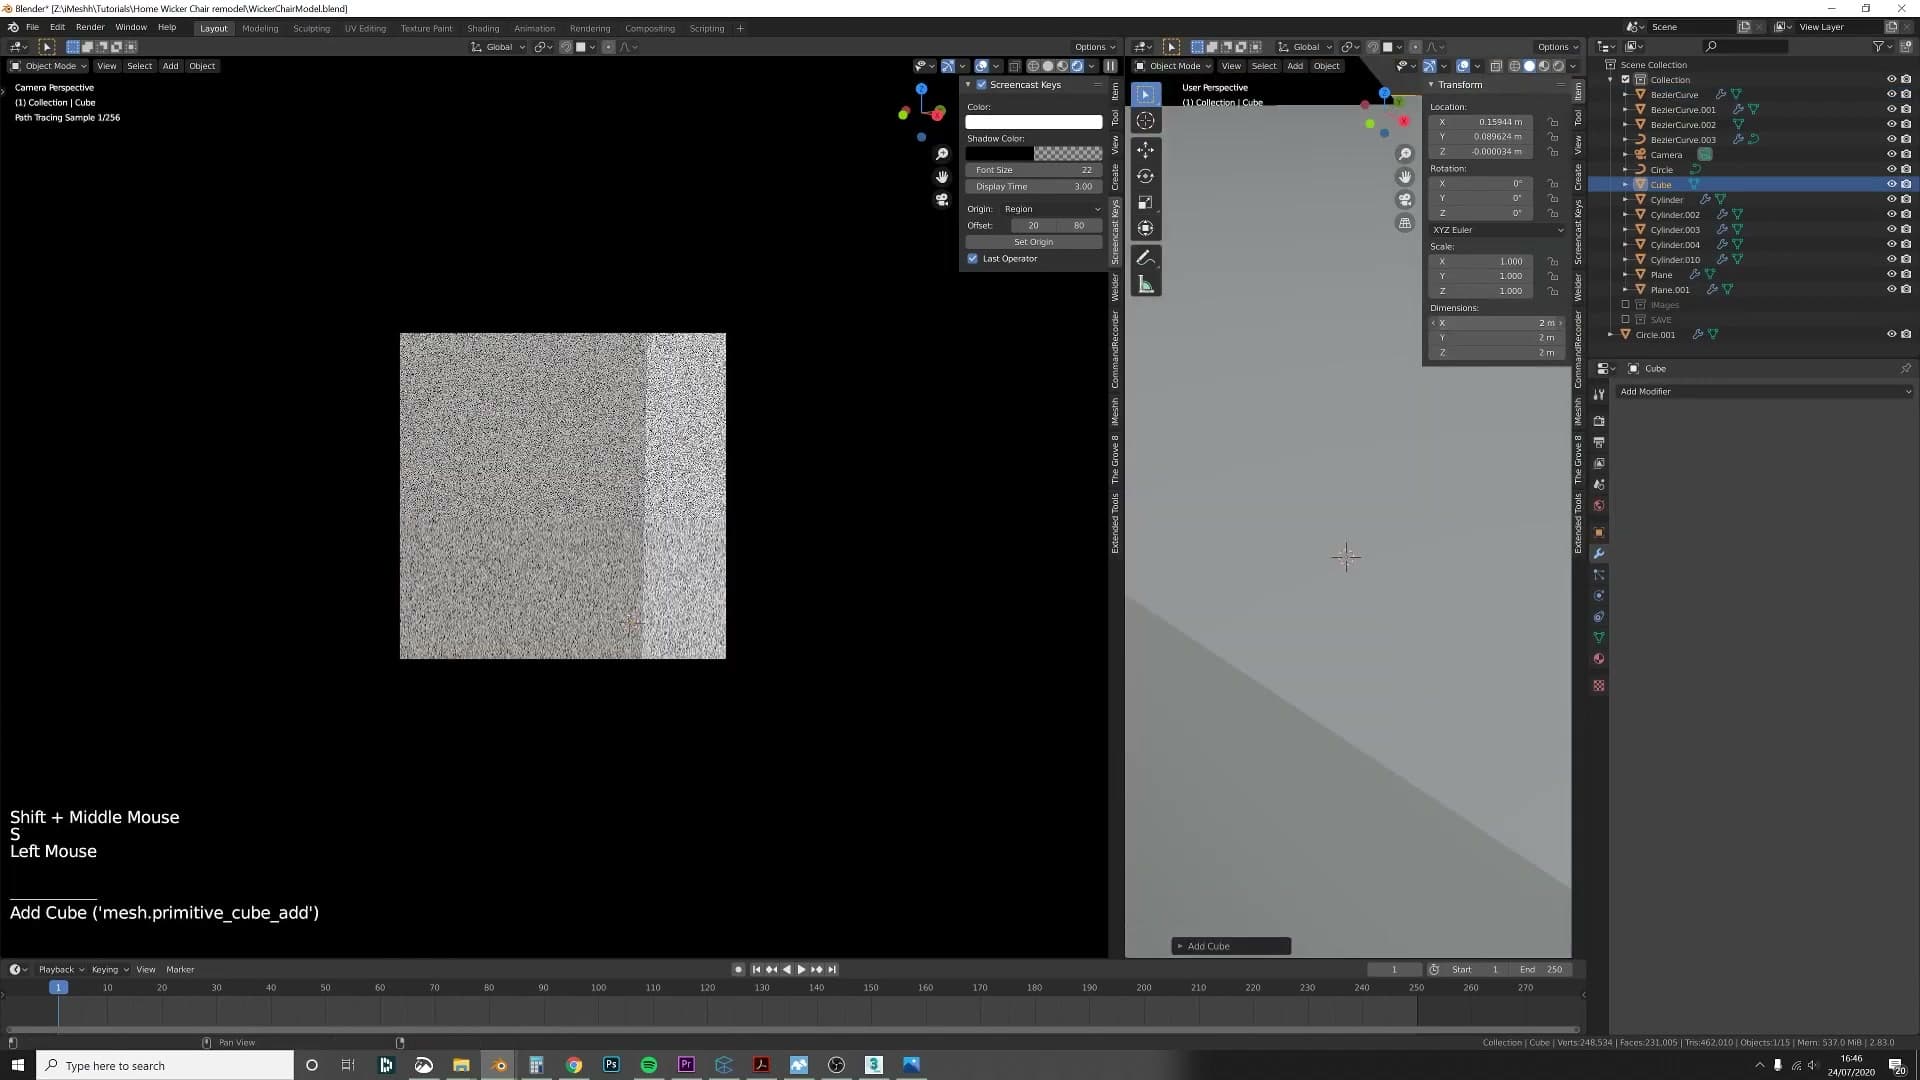Activate the Select Box tool
The image size is (1920, 1080).
(1145, 94)
